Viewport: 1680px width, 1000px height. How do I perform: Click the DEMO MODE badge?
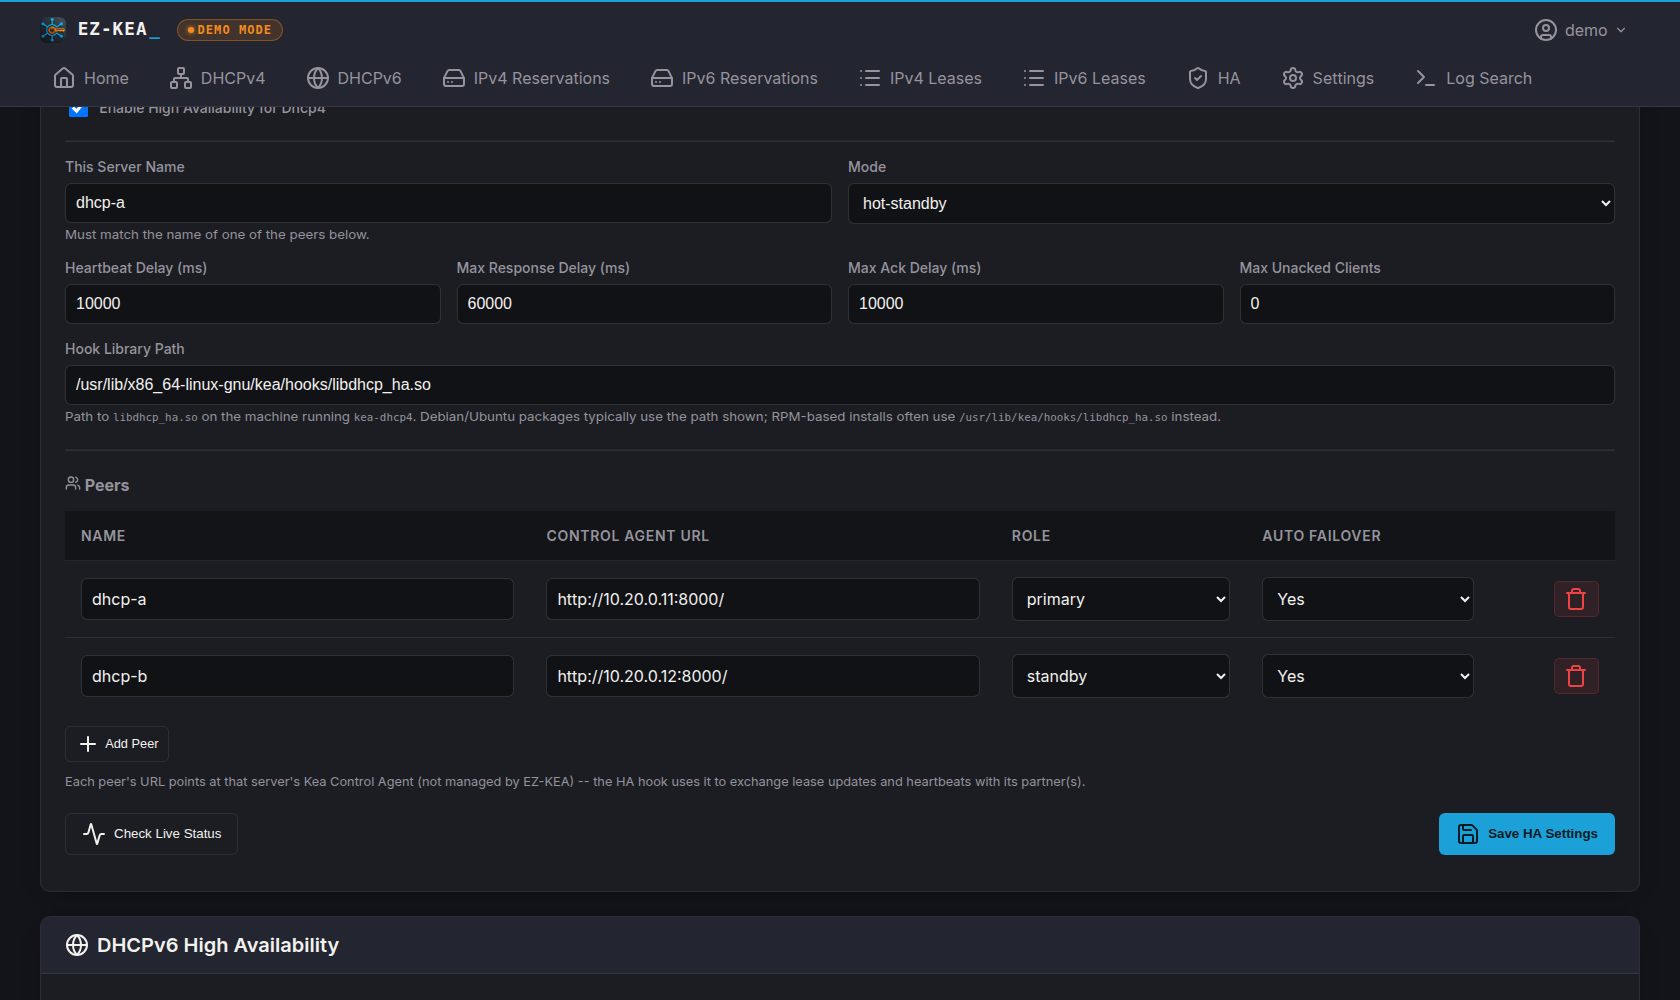coord(230,30)
